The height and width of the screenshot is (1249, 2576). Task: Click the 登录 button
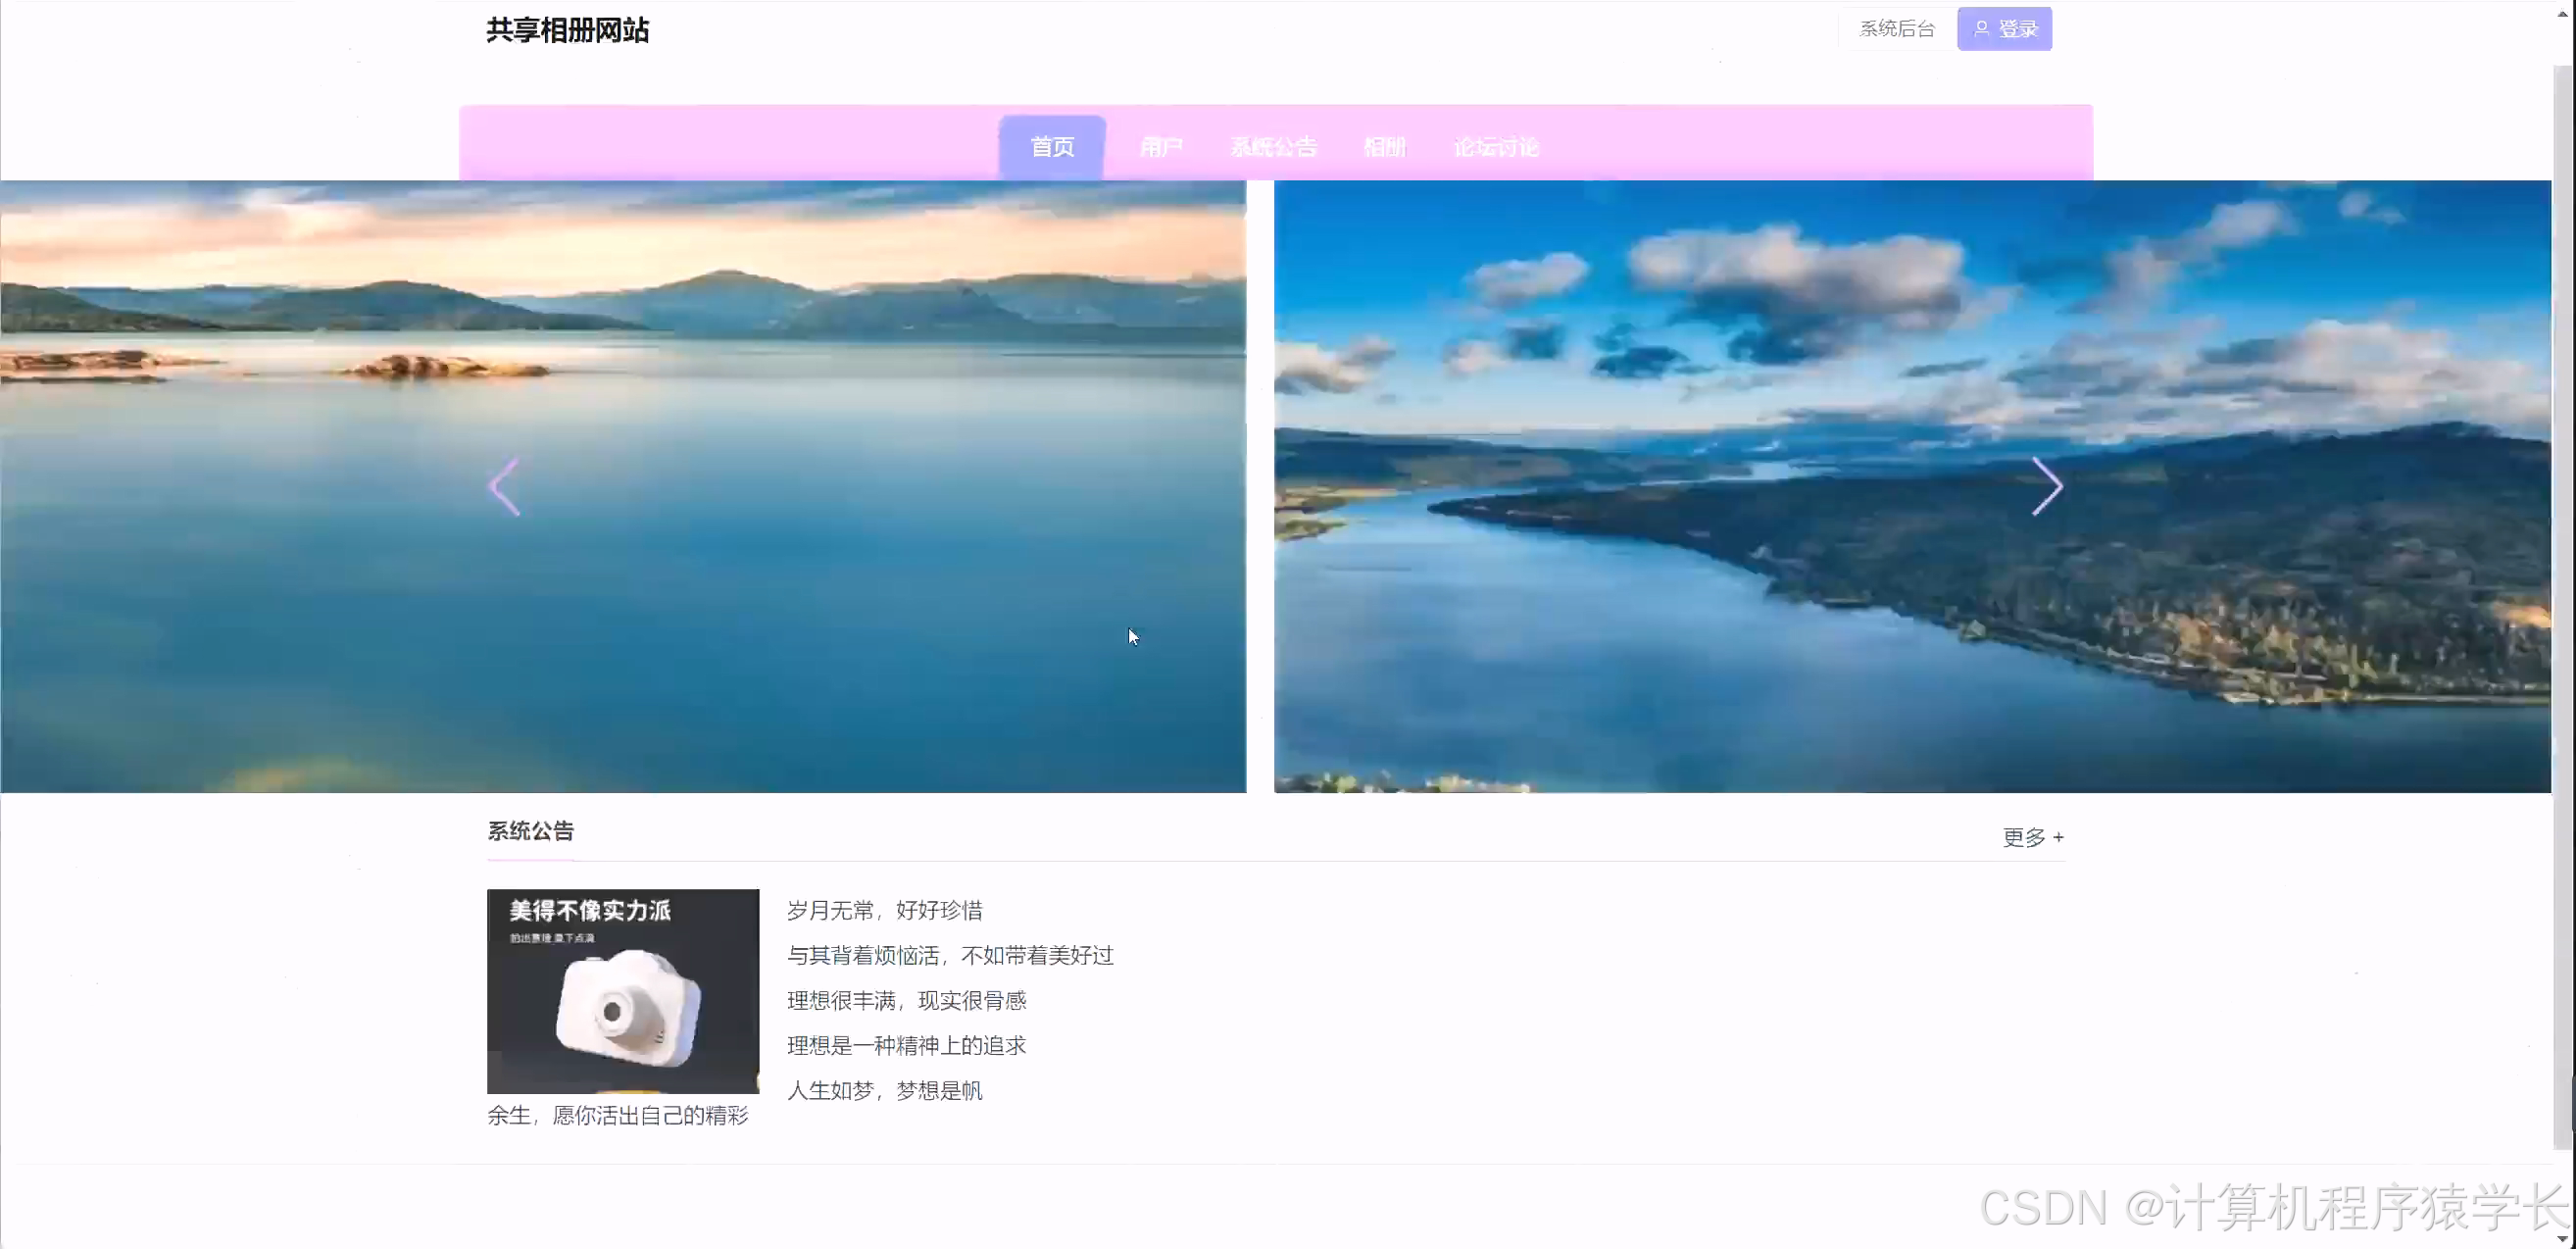[x=2004, y=28]
